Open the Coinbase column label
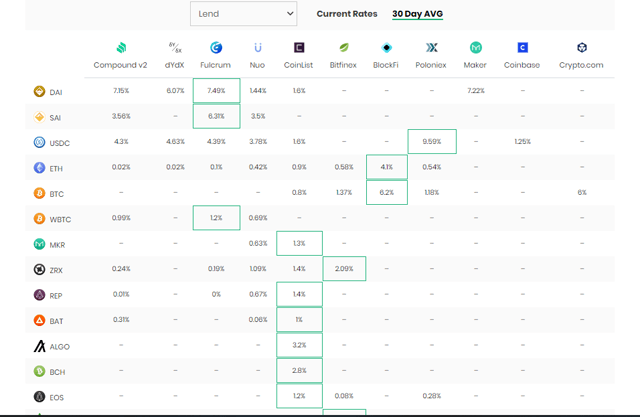Viewport: 640px width, 417px height. pos(522,65)
